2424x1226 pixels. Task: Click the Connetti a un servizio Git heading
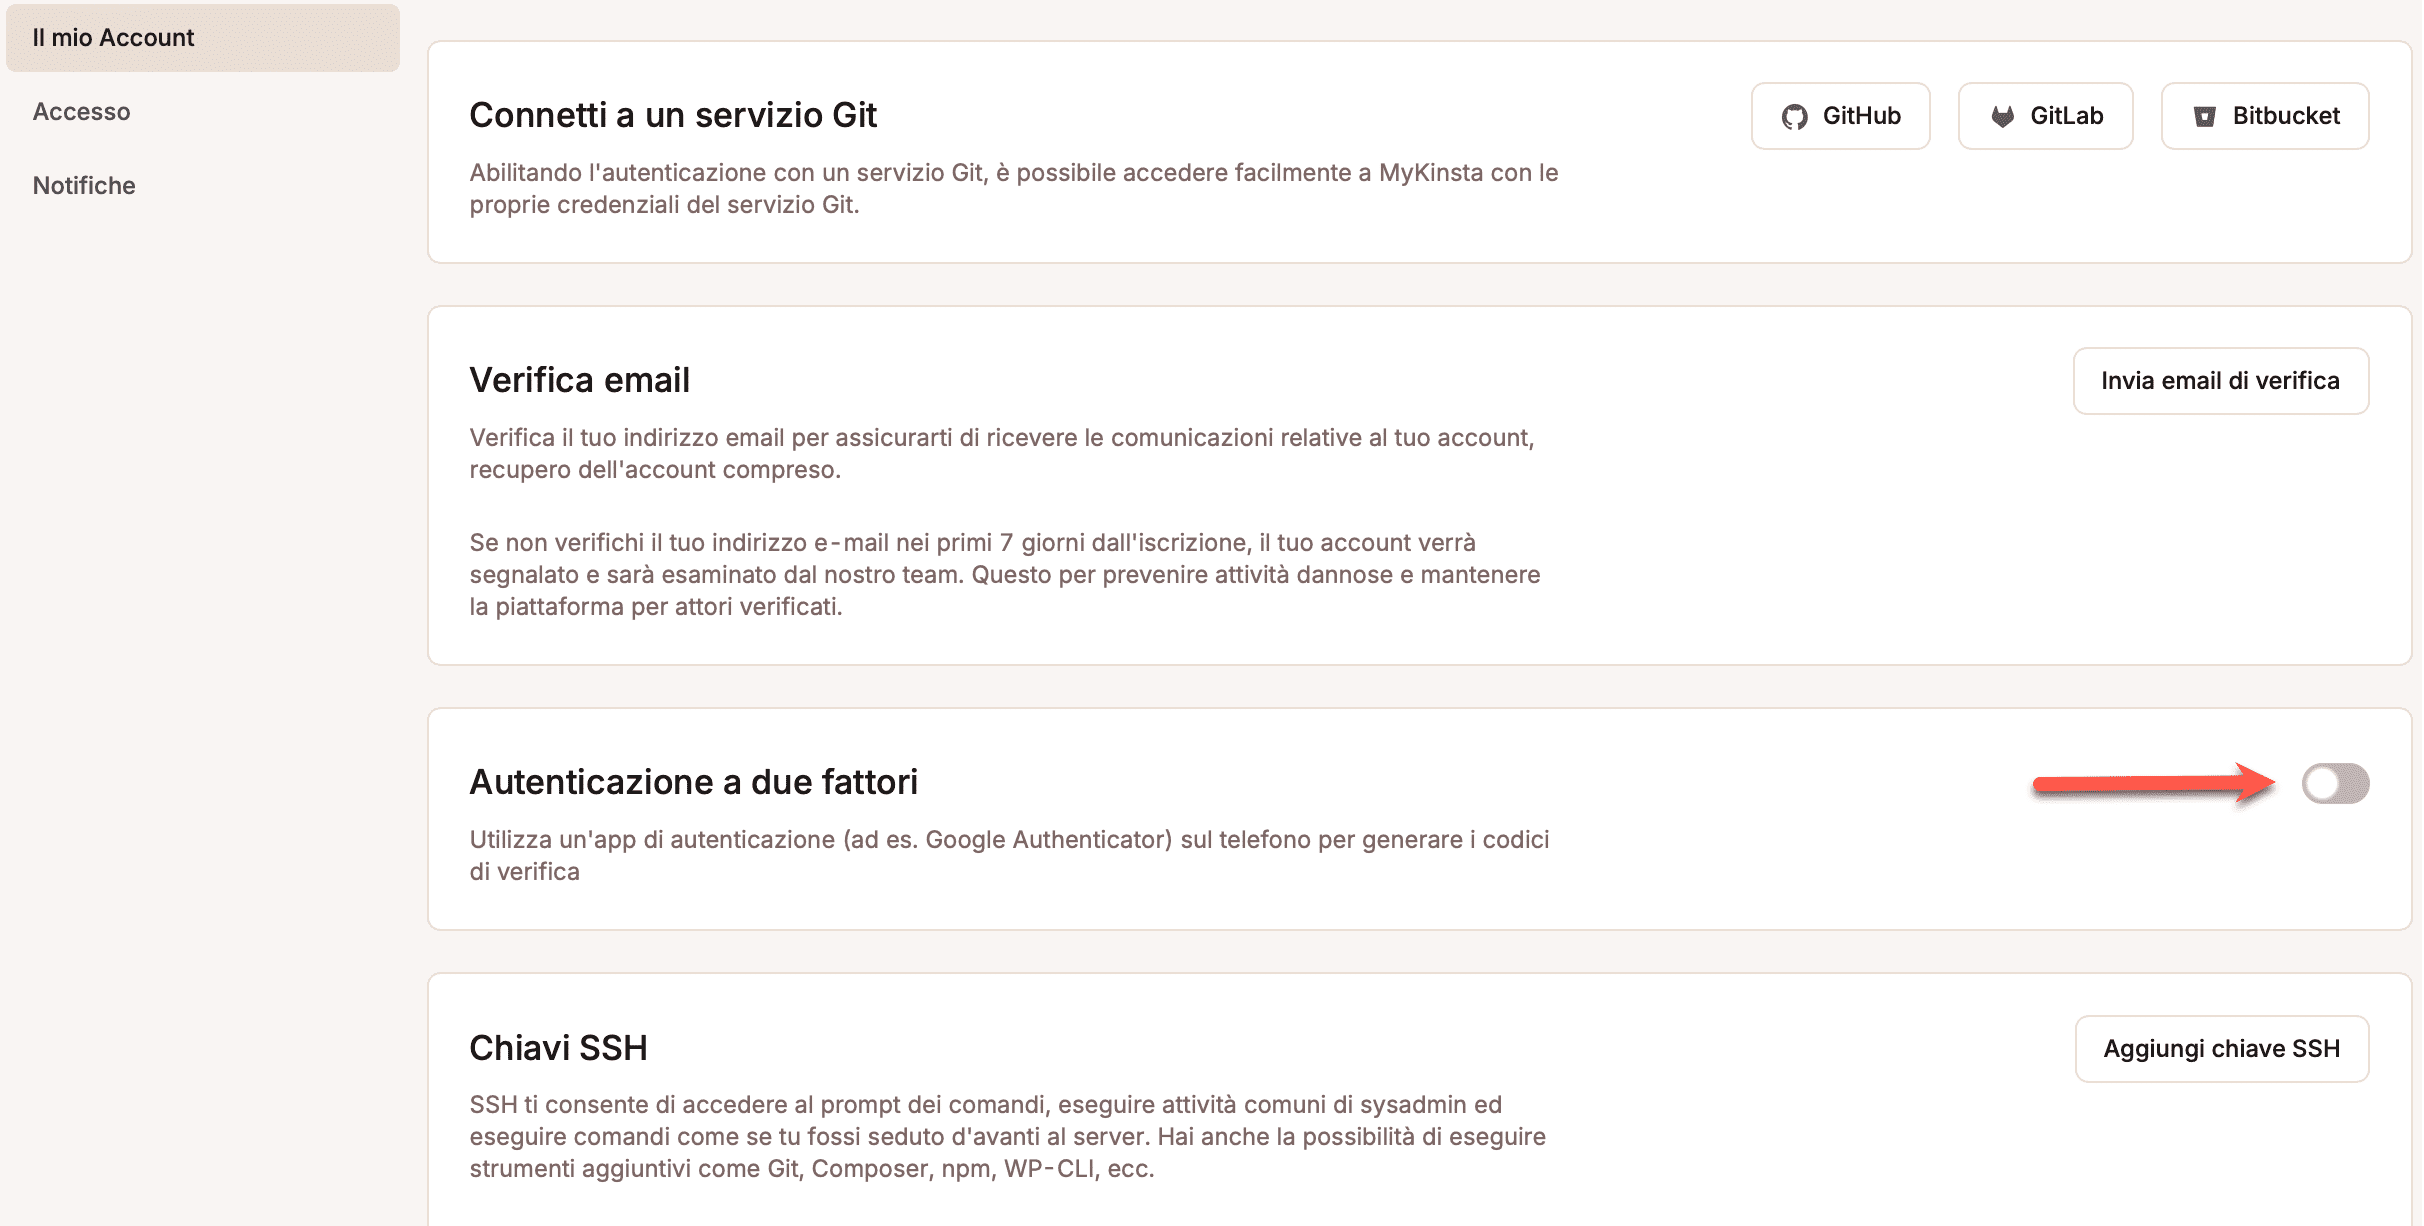(x=673, y=115)
